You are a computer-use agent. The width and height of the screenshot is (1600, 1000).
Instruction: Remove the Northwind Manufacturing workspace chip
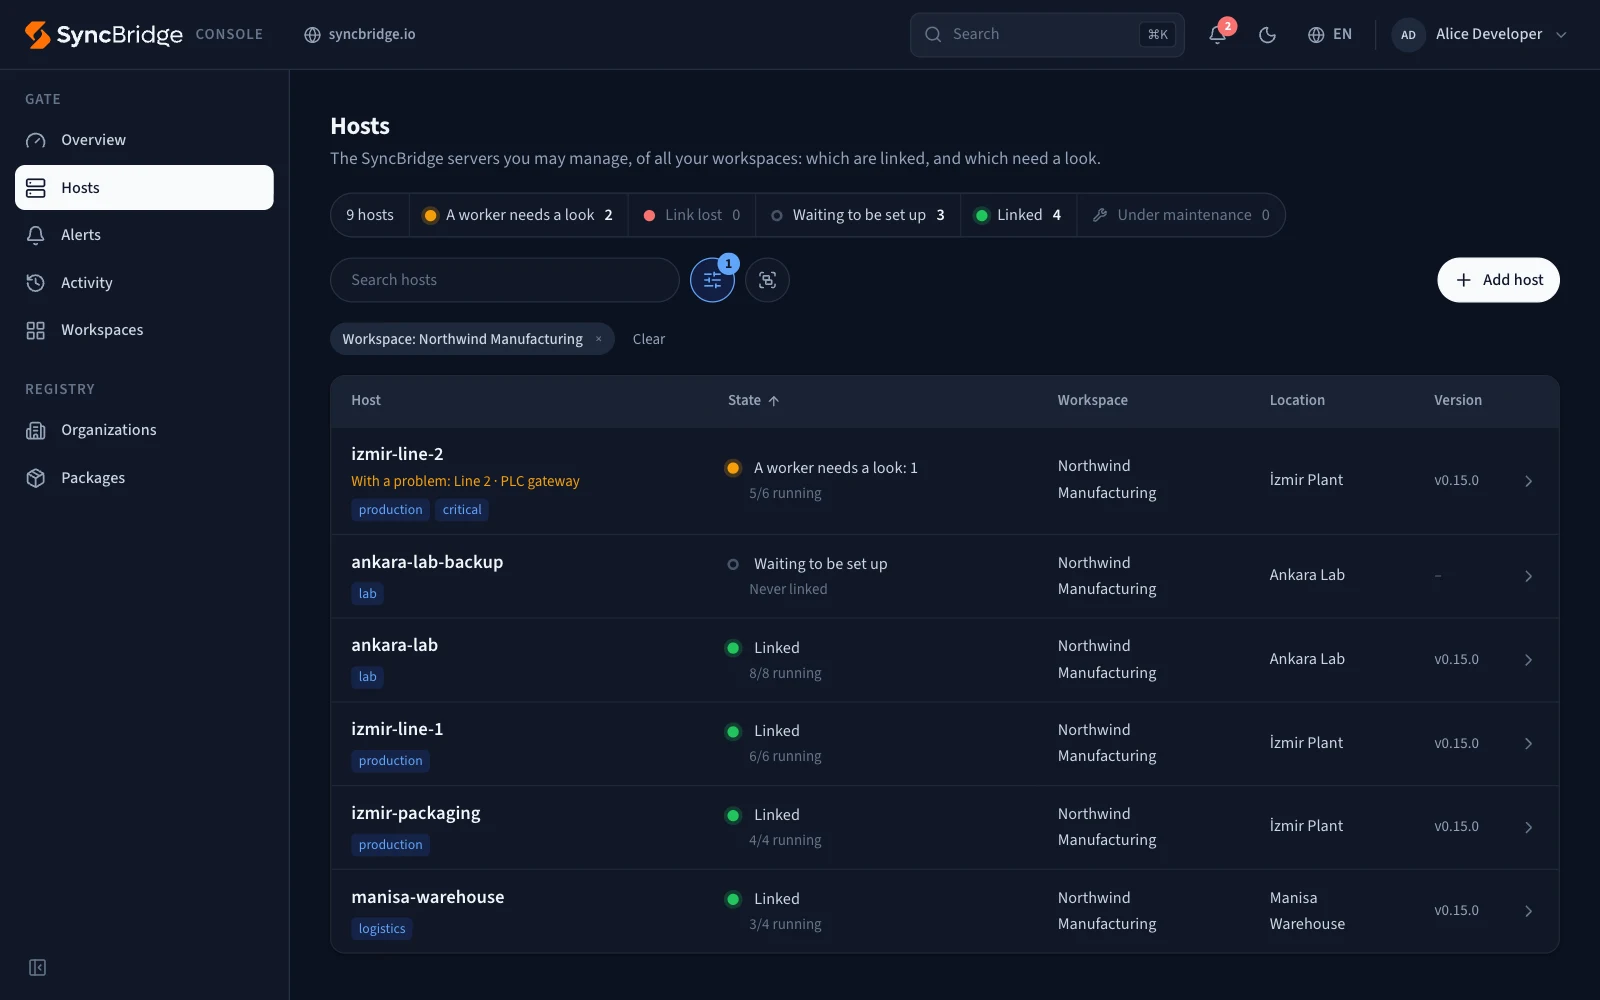click(599, 339)
